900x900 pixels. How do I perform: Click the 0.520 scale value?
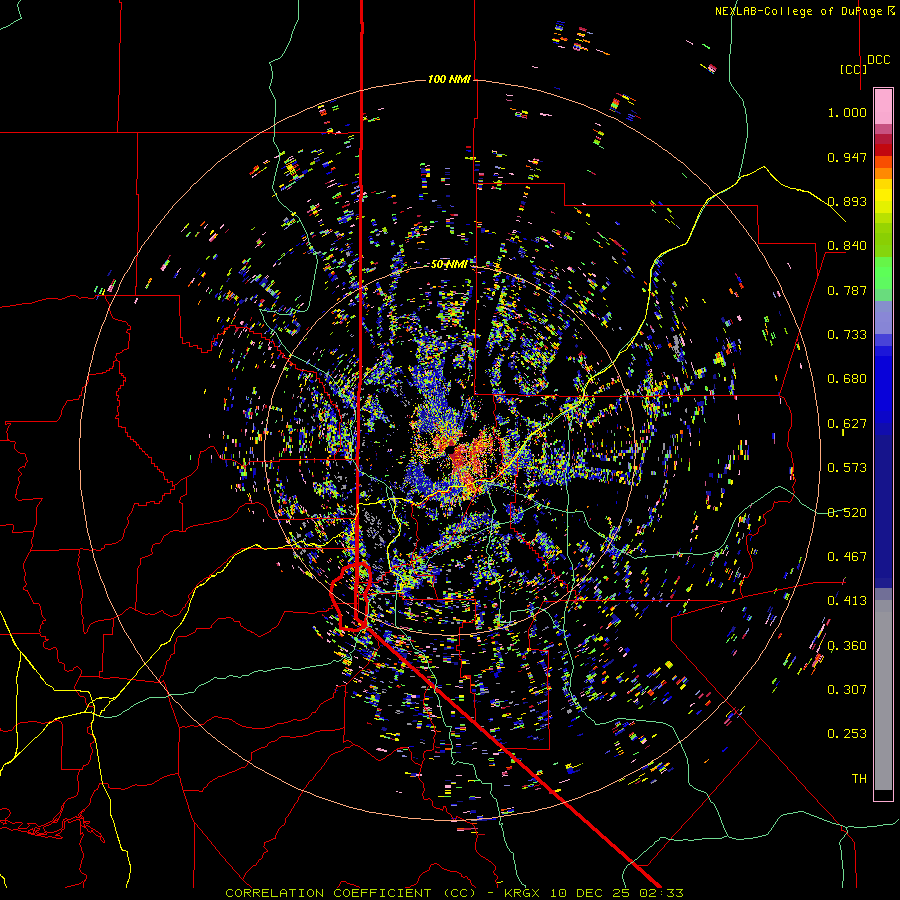tap(847, 513)
